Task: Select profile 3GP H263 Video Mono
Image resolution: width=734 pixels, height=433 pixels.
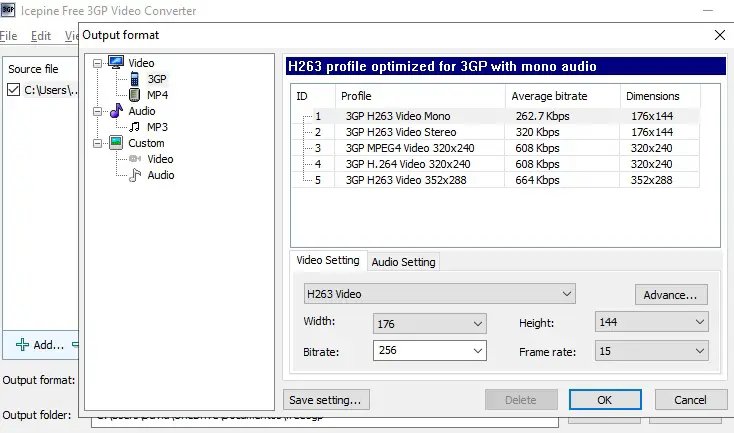Action: tap(398, 116)
